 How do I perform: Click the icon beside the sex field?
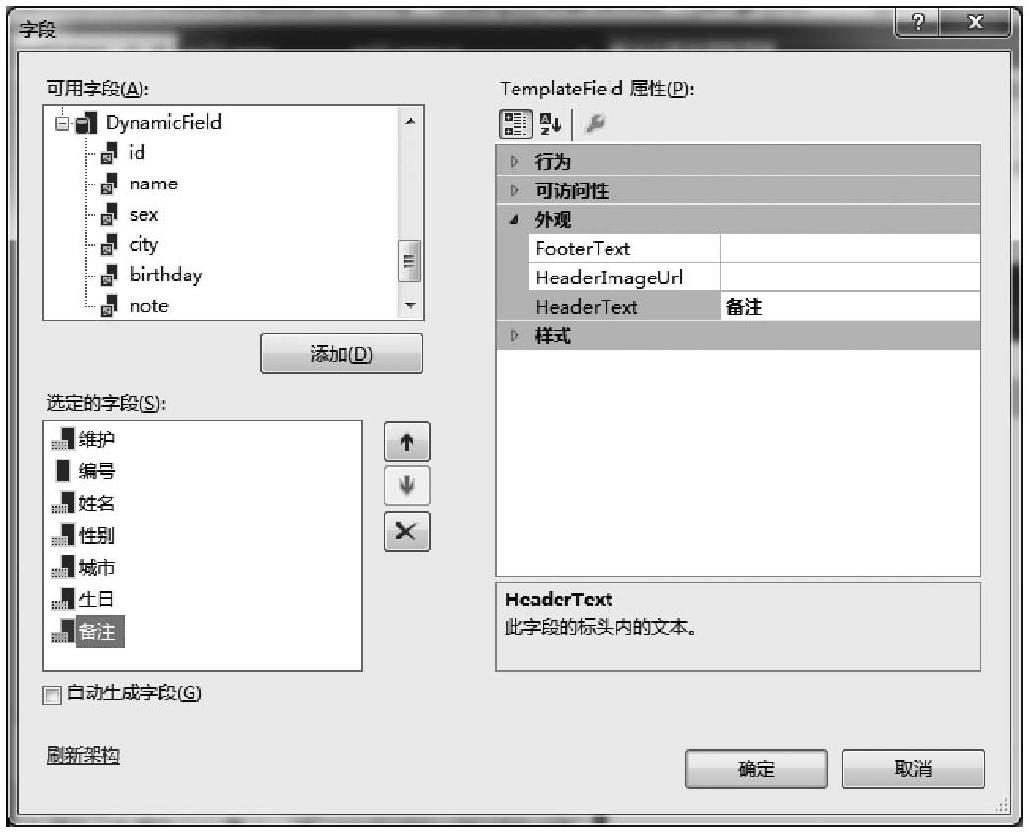(109, 215)
